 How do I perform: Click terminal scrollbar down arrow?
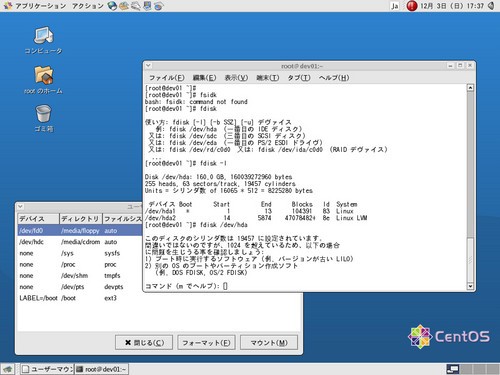470,286
